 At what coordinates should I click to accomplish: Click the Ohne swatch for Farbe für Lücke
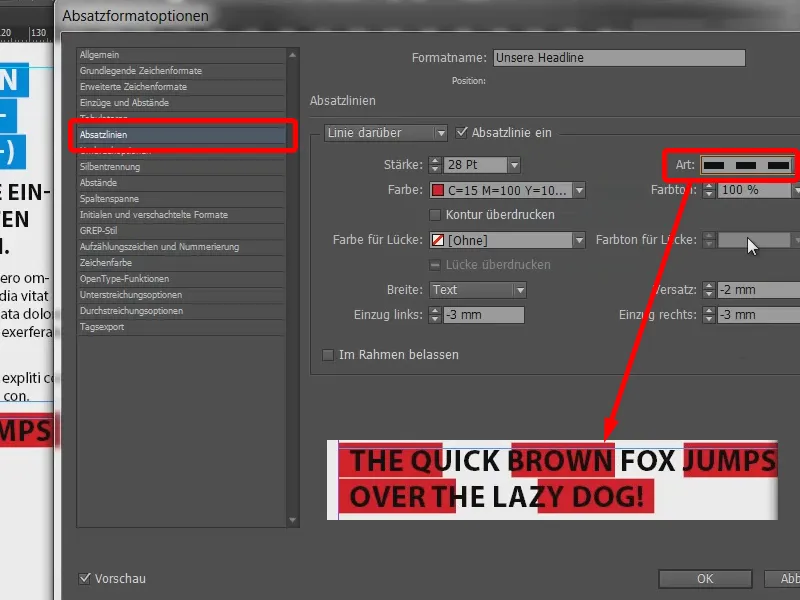438,240
